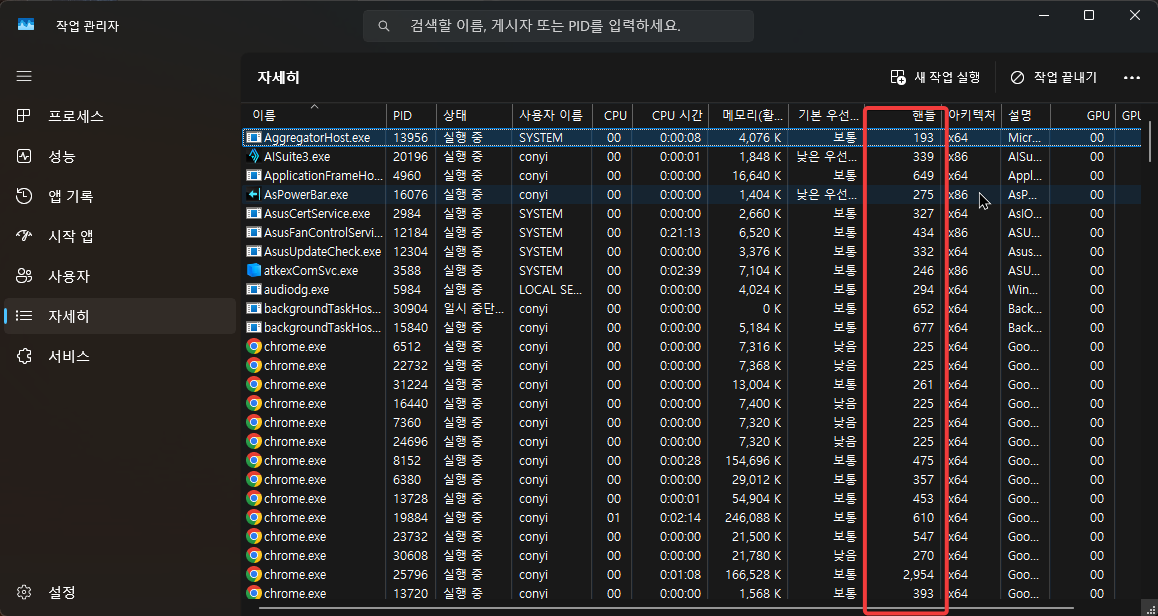The width and height of the screenshot is (1158, 616).
Task: Sort by the CPU column header
Action: pos(613,115)
